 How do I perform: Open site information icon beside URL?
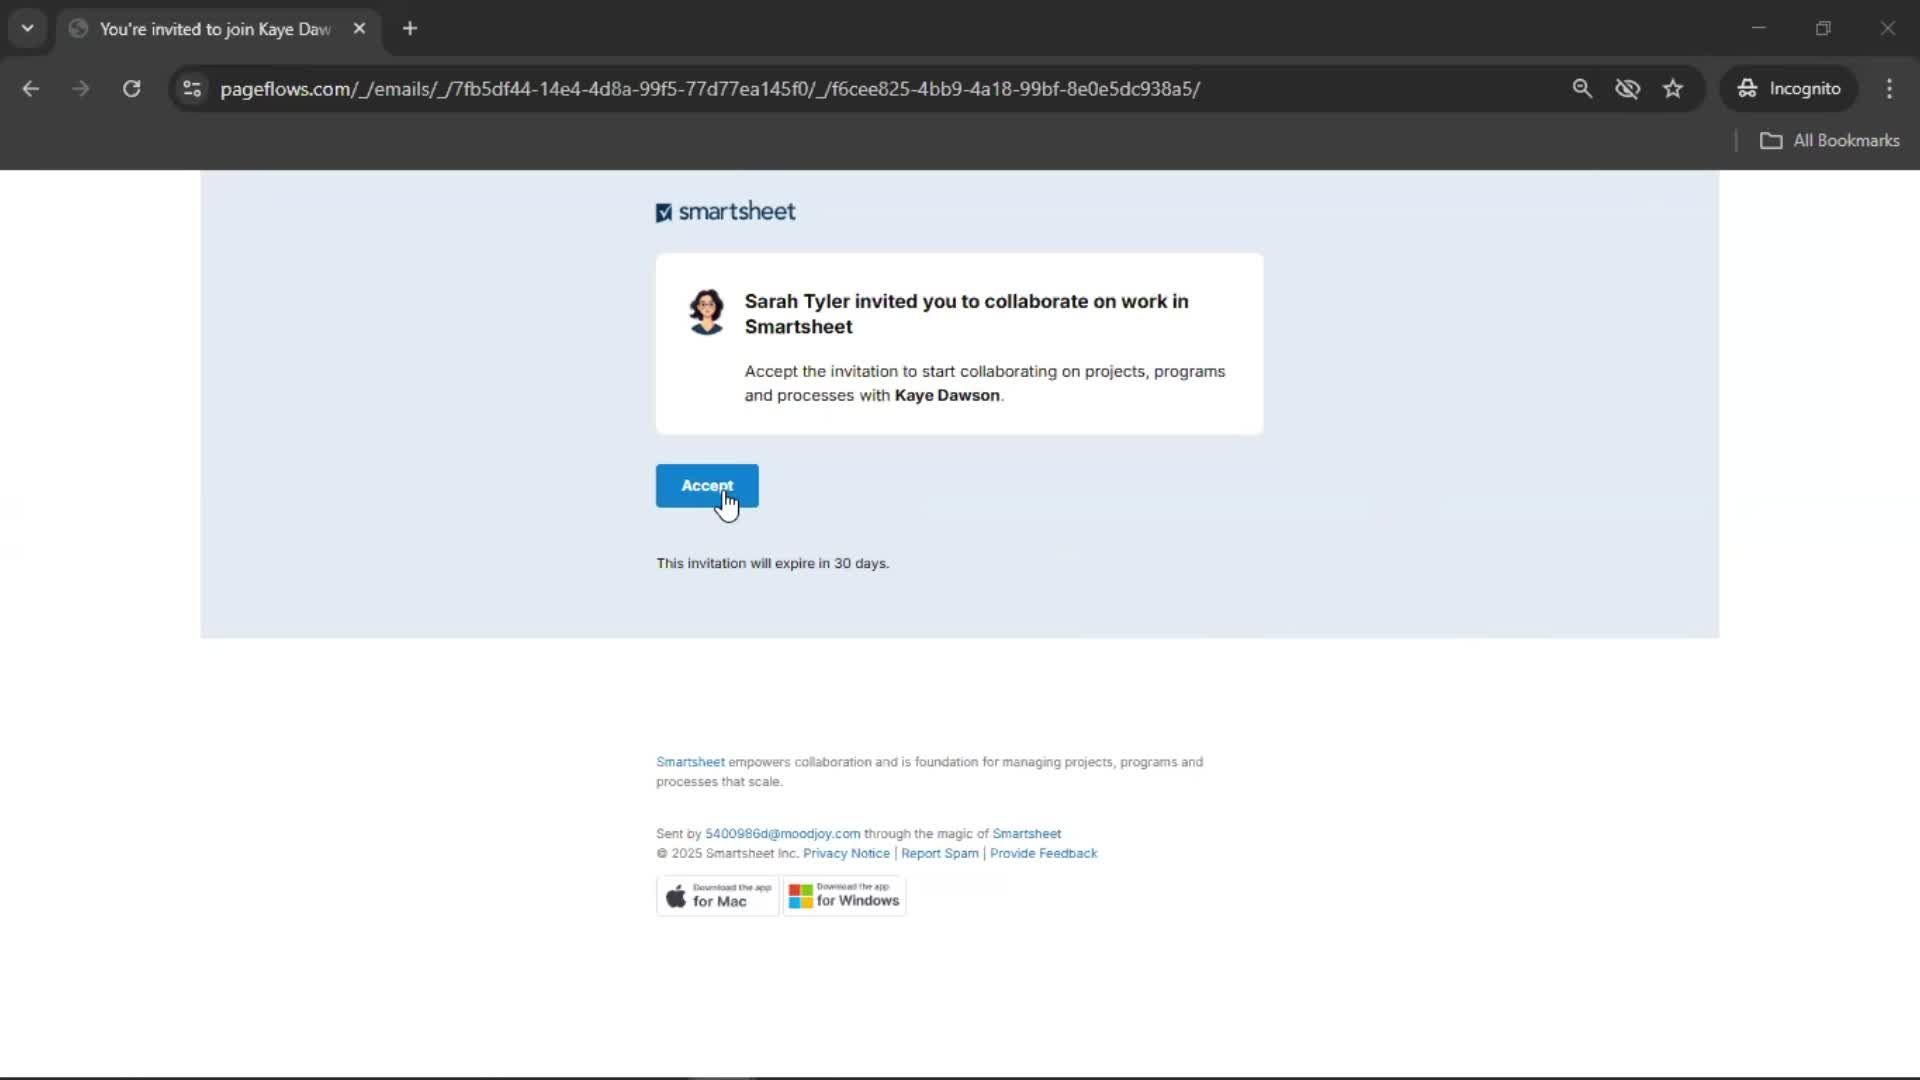(192, 89)
